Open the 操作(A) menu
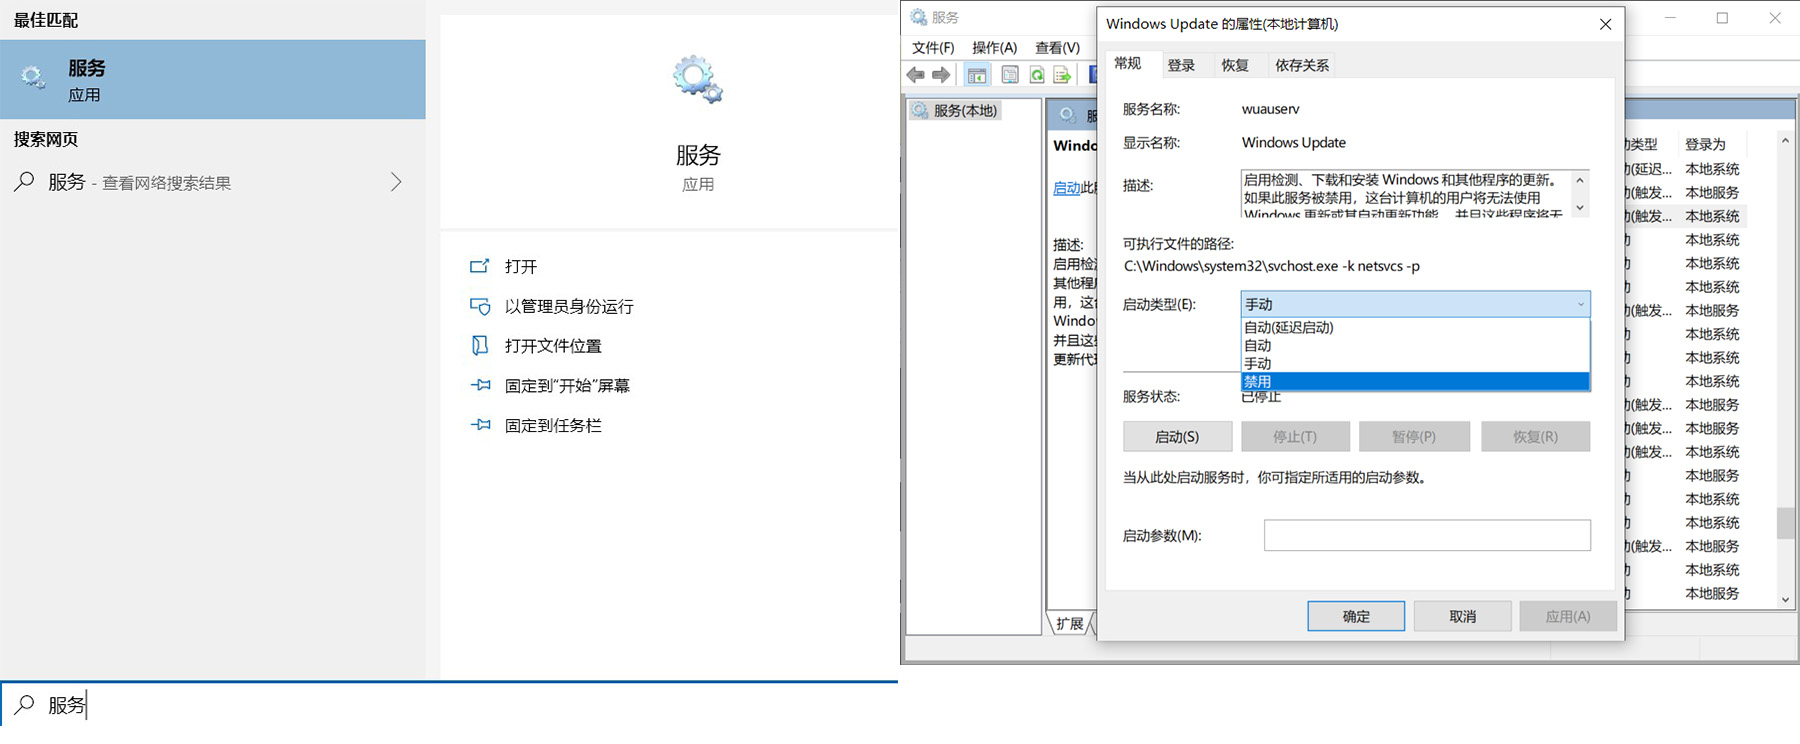This screenshot has width=1800, height=744. tap(994, 47)
